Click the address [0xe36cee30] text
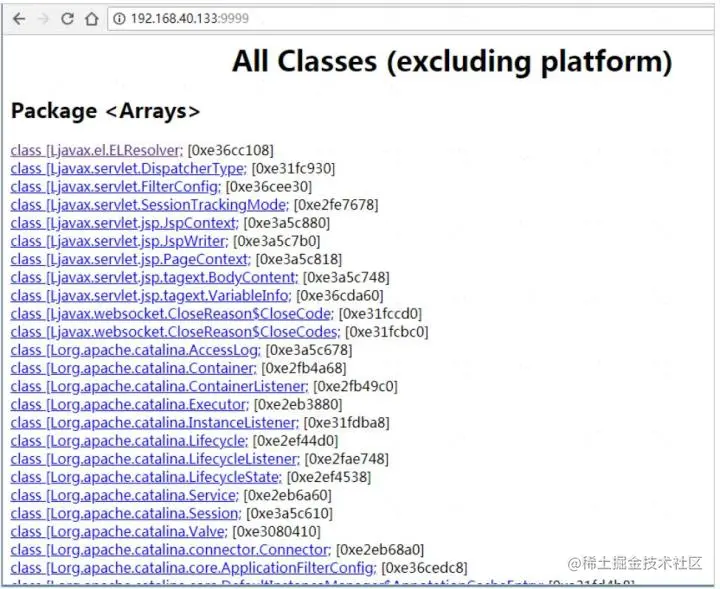Image resolution: width=720 pixels, height=589 pixels. pos(269,187)
